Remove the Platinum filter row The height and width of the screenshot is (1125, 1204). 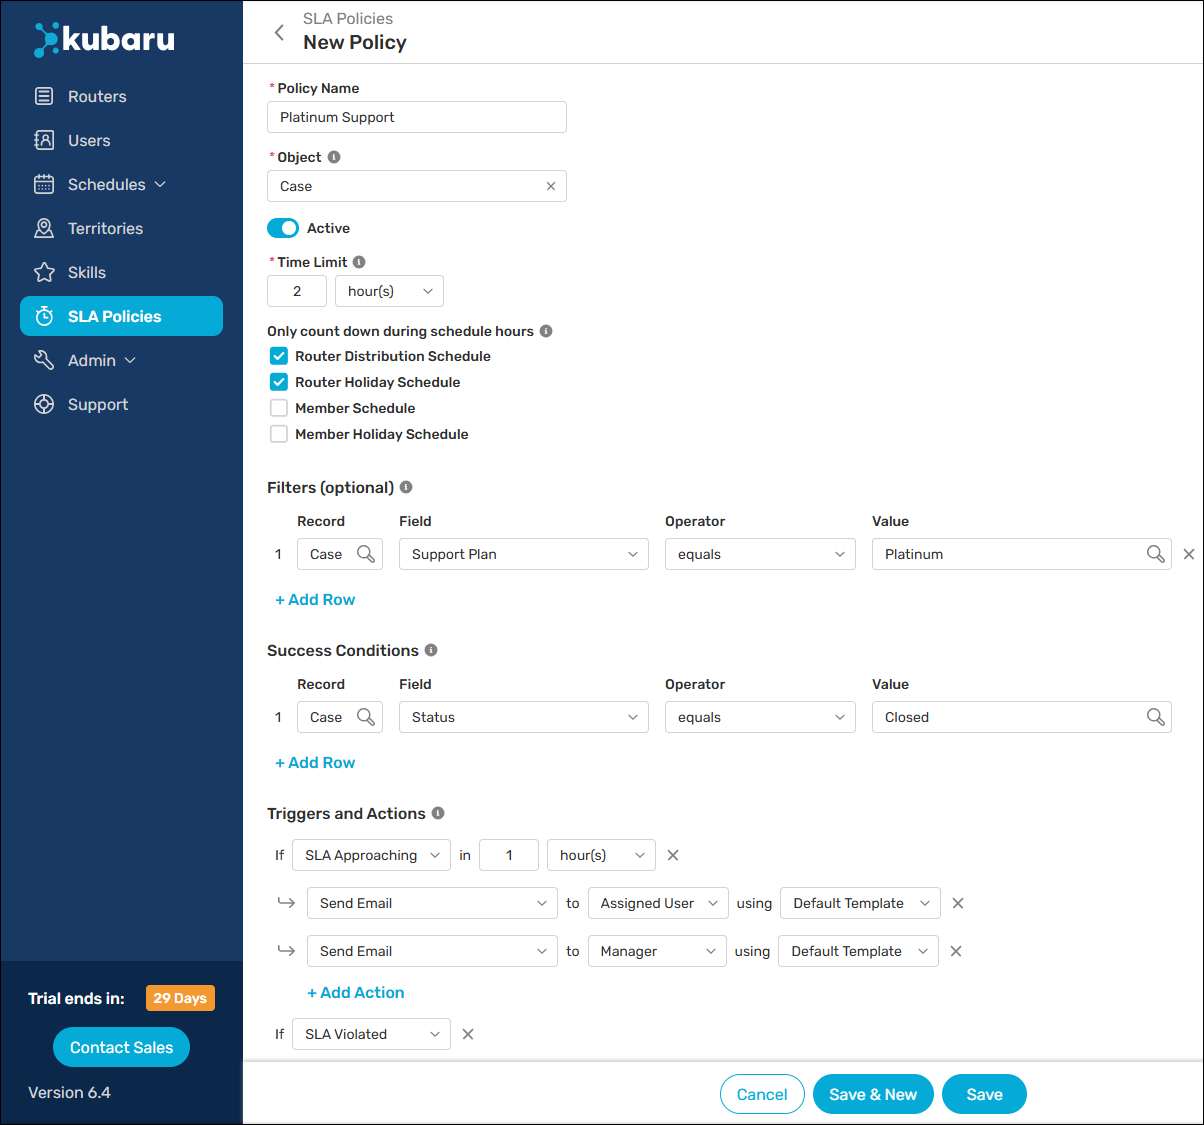pos(1189,554)
